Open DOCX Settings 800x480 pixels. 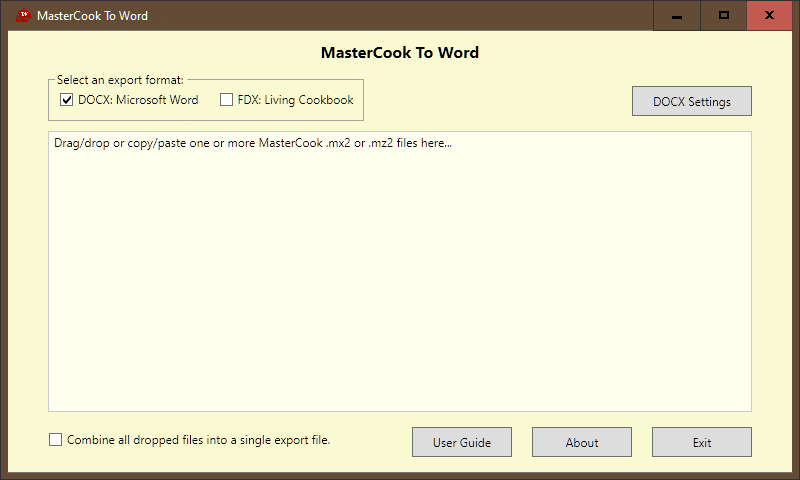click(691, 101)
